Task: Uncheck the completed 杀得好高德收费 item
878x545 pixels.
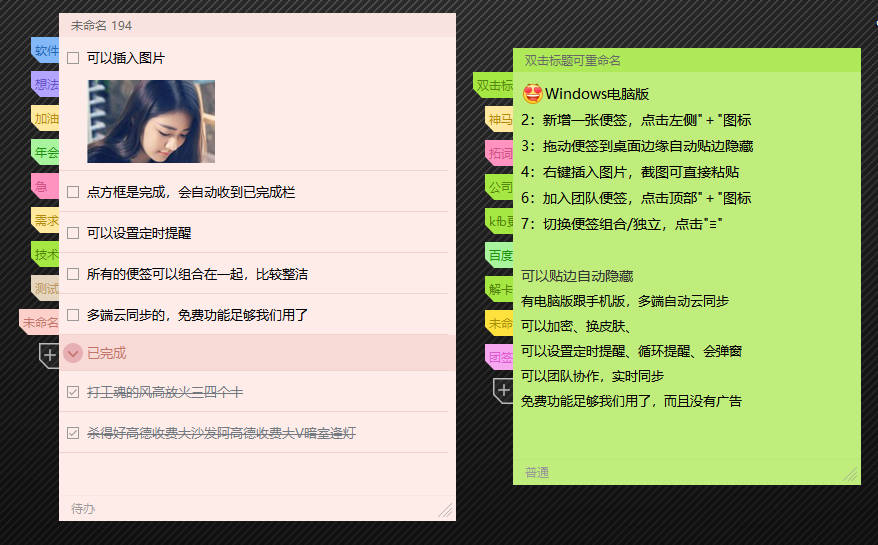Action: (x=73, y=433)
